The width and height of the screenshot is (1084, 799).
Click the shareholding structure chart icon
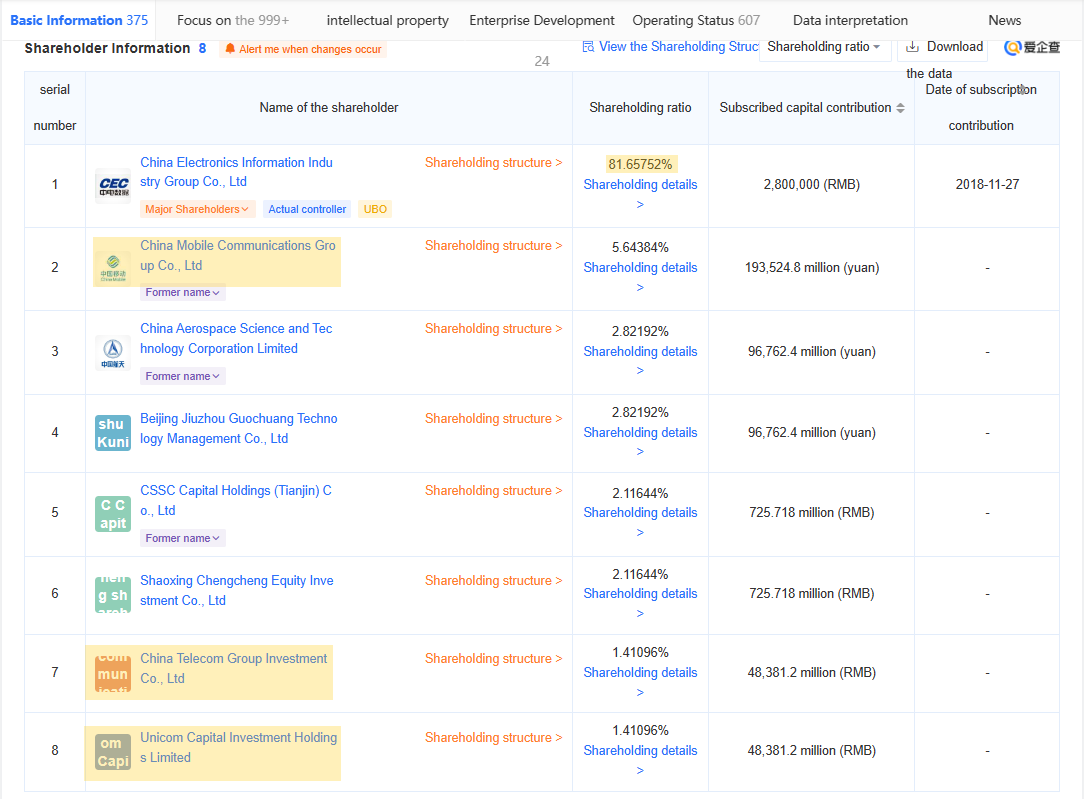coord(588,46)
